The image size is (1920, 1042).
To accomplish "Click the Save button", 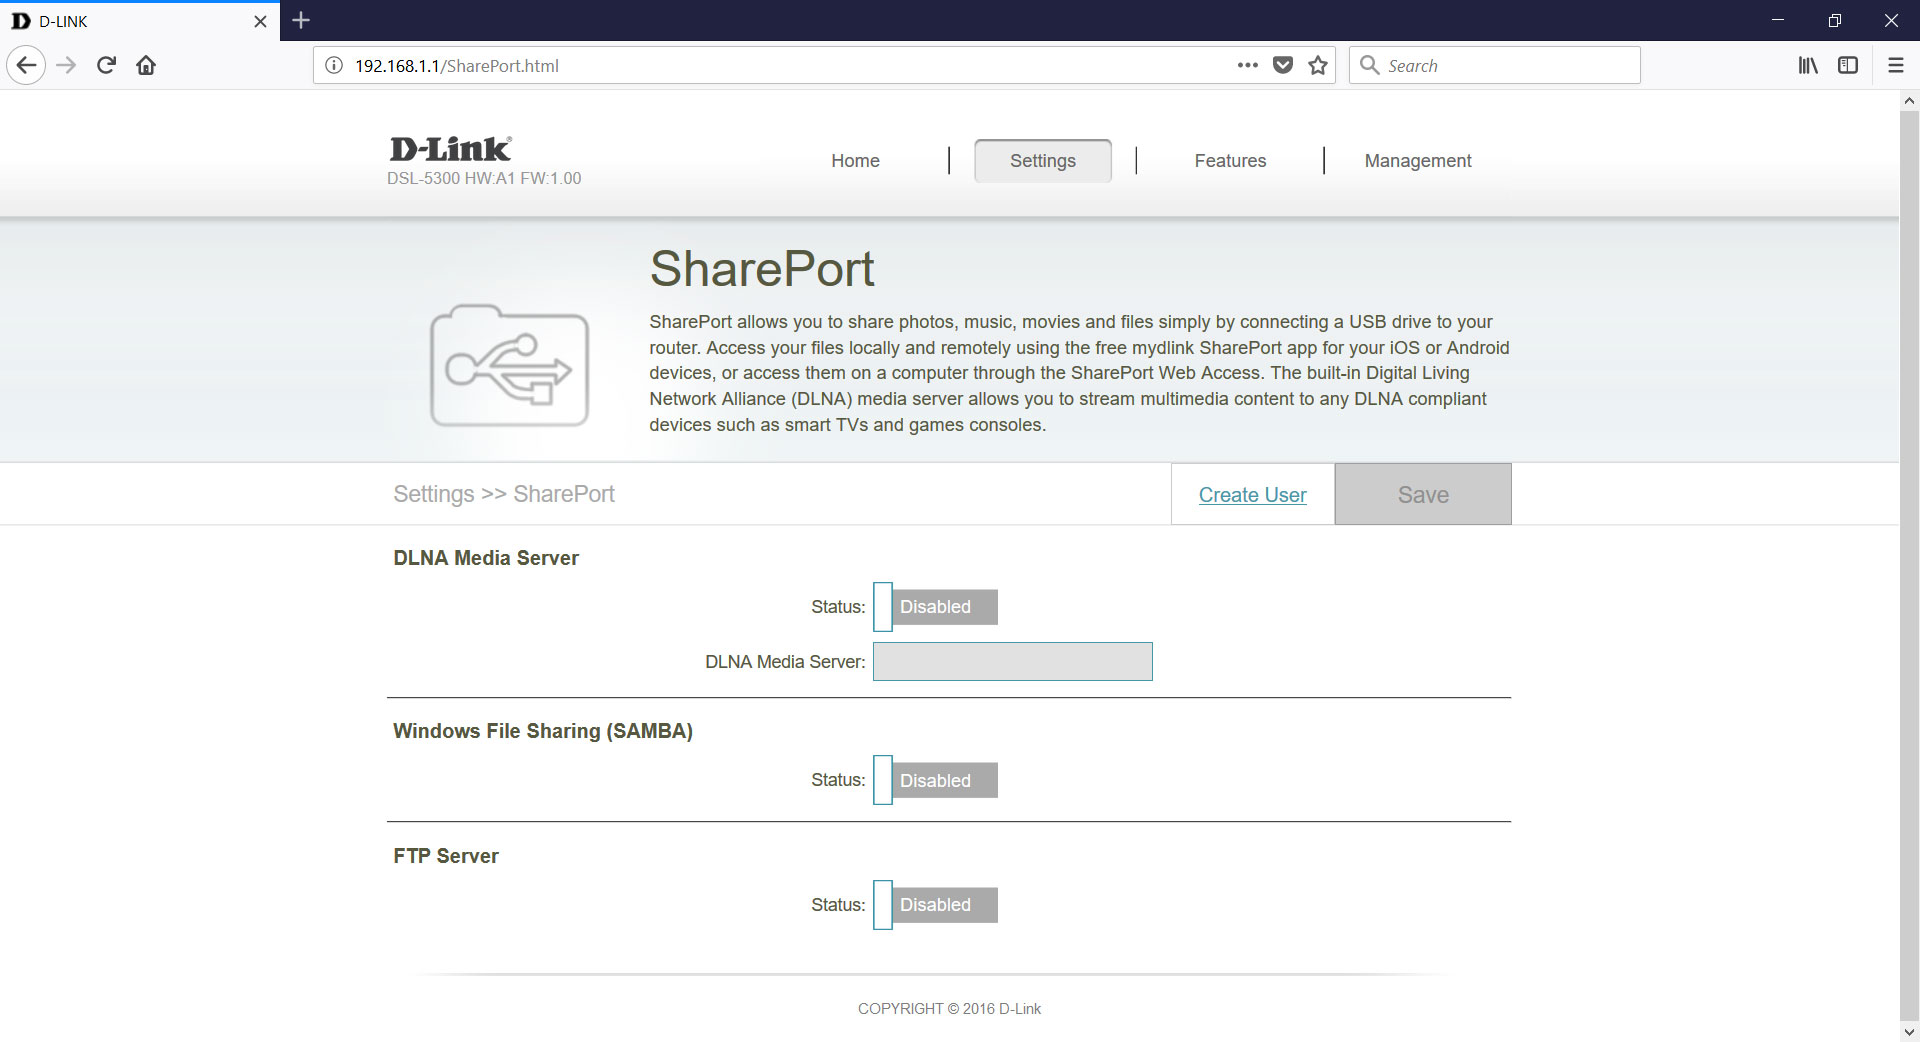I will click(x=1423, y=494).
